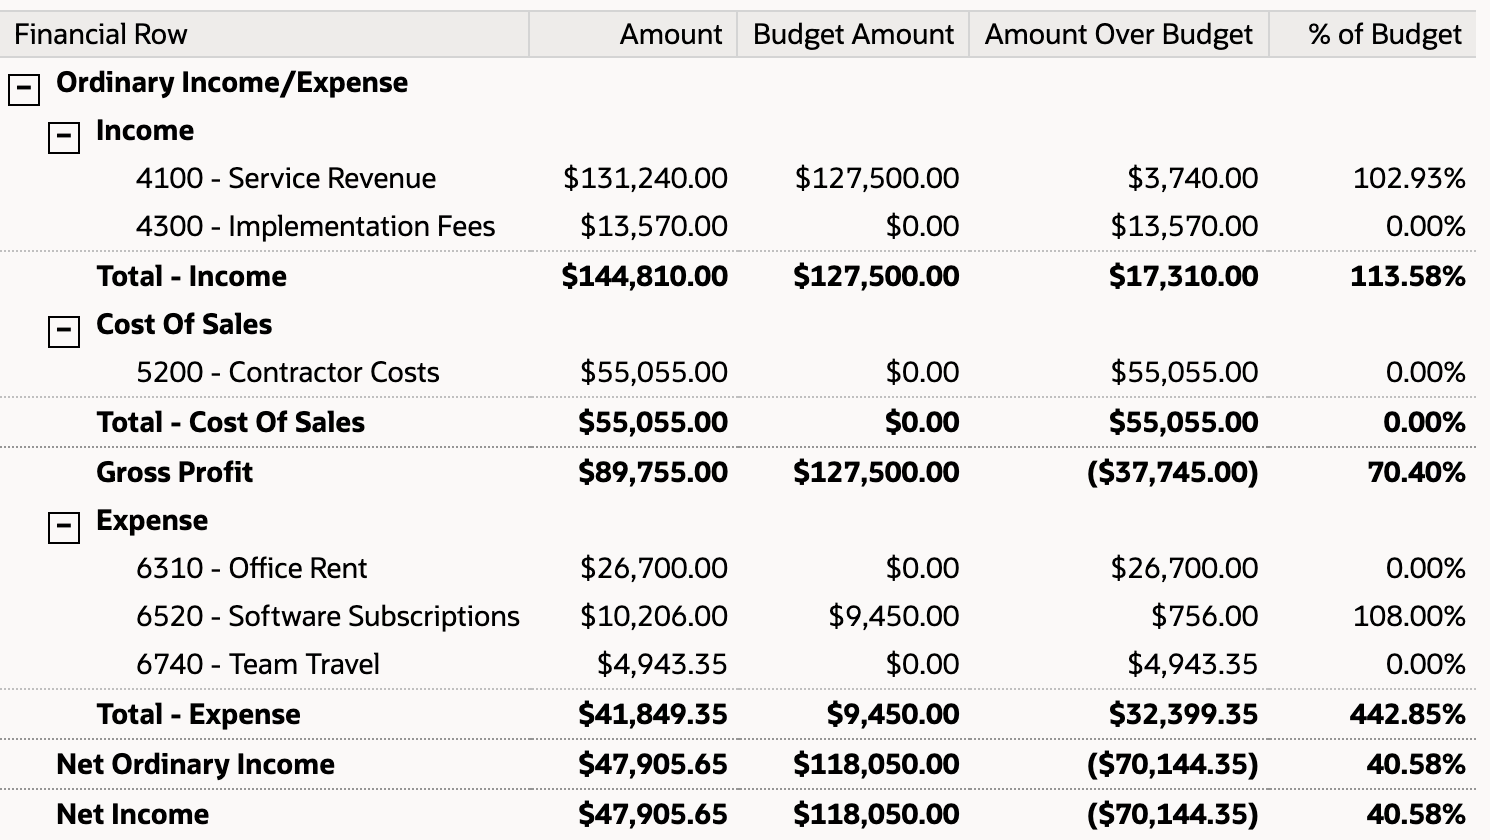Click the Gross Profit row label
The height and width of the screenshot is (840, 1490).
[175, 472]
